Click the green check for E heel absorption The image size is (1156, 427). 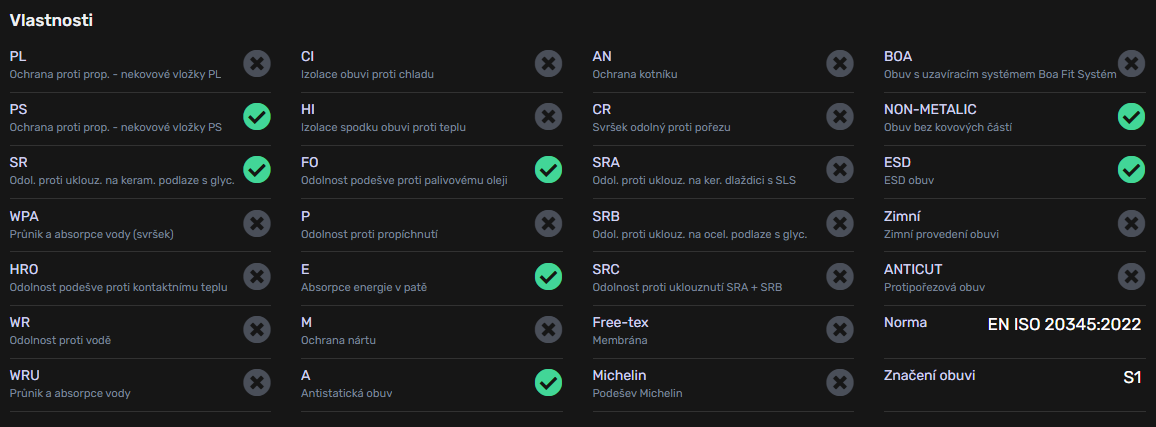point(548,277)
